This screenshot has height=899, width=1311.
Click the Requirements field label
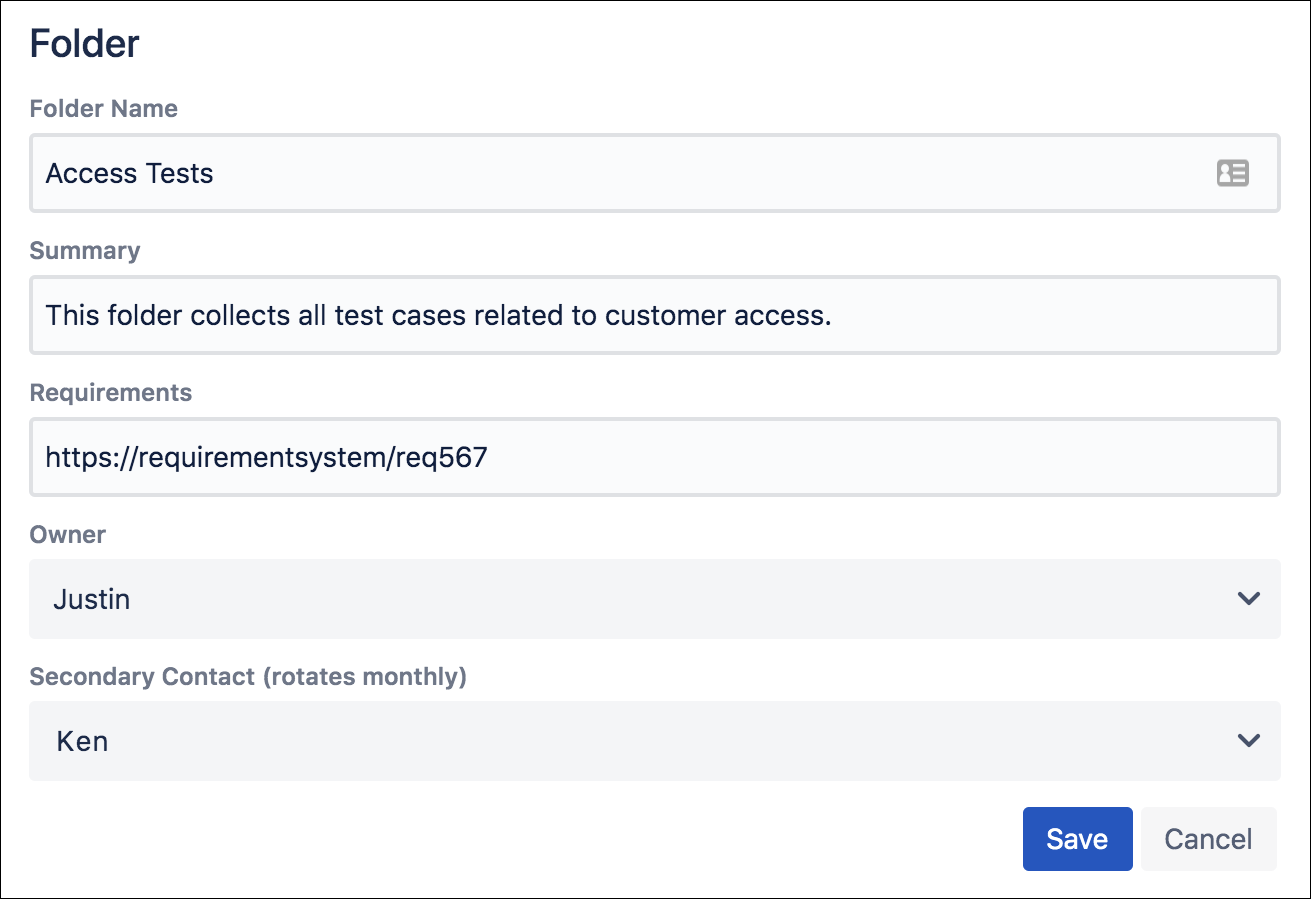[x=111, y=392]
